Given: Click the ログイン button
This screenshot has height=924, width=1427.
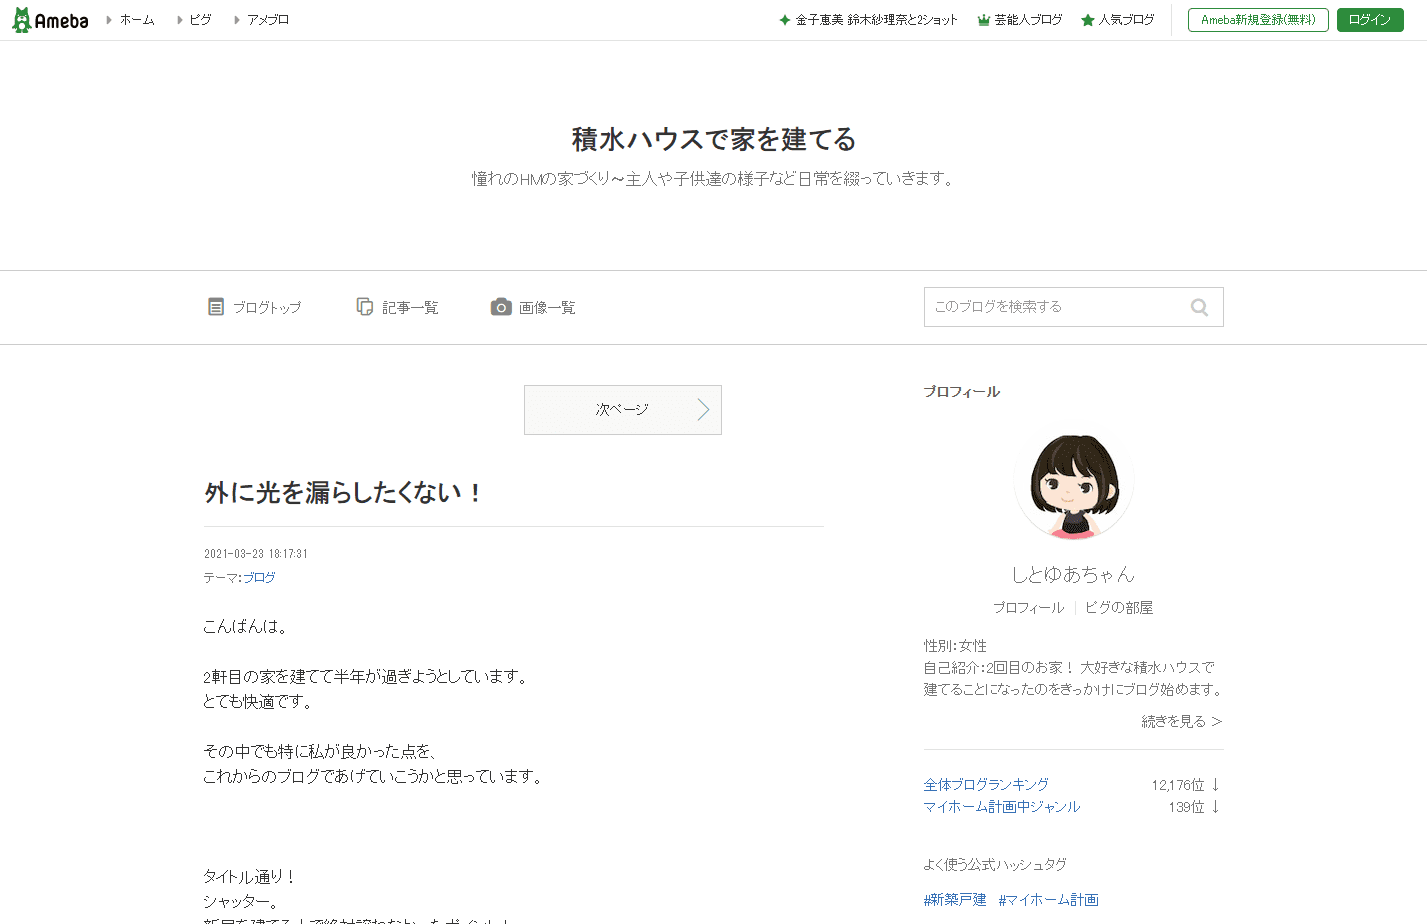Looking at the screenshot, I should (1370, 20).
